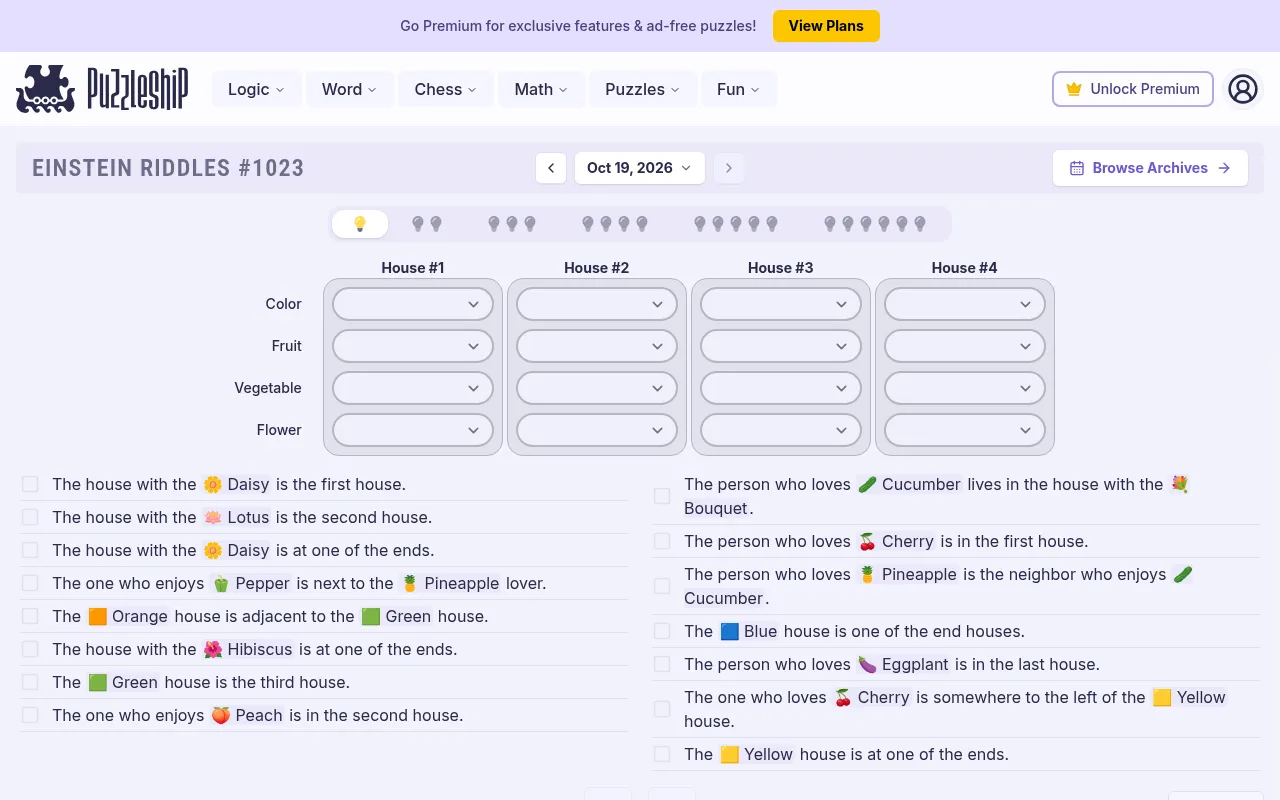1280x800 pixels.
Task: Open House #4 Color dropdown
Action: [965, 304]
